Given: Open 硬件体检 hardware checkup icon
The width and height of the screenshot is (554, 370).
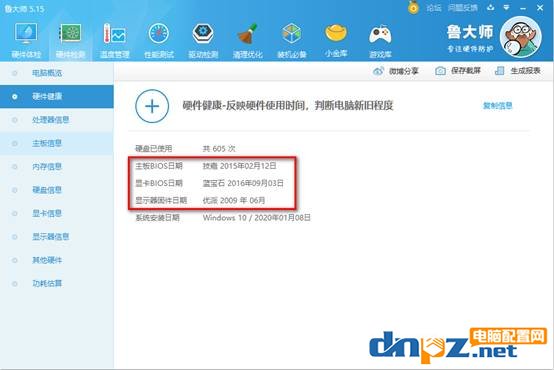Looking at the screenshot, I should (26, 34).
